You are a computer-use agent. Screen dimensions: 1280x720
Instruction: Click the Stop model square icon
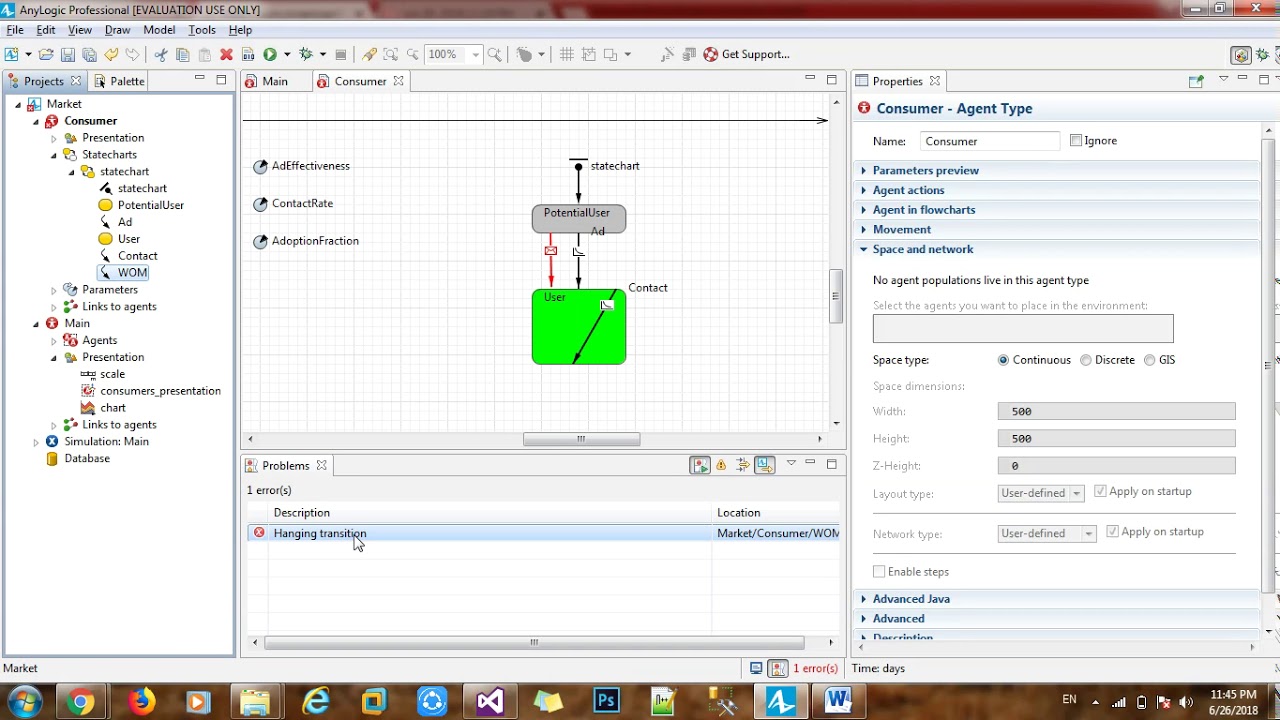[x=341, y=54]
